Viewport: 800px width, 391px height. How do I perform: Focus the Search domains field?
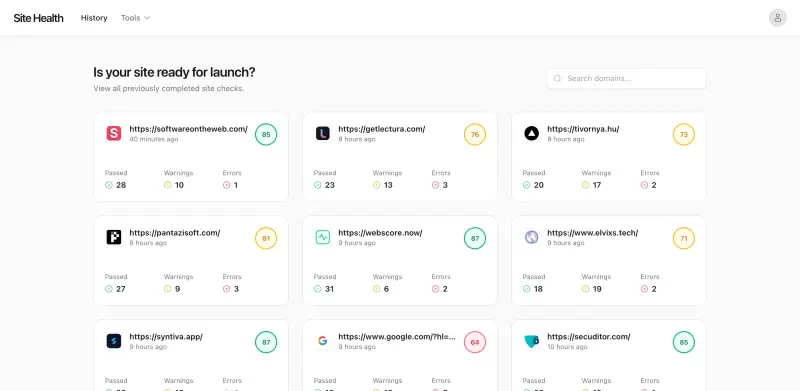point(627,79)
